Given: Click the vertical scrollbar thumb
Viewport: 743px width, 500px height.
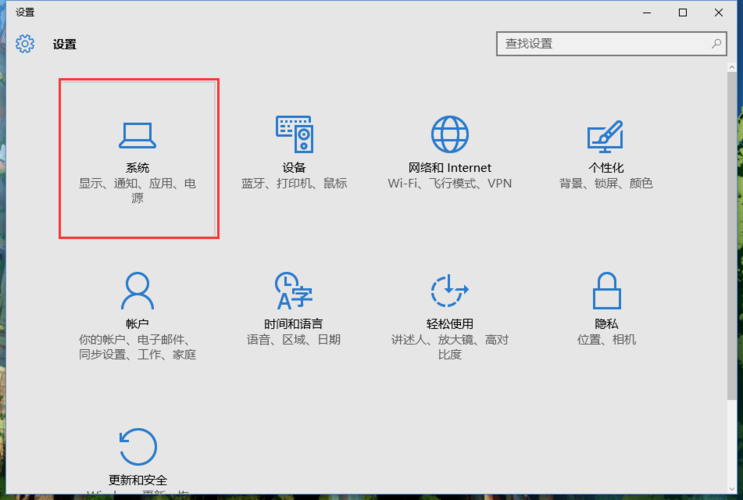Looking at the screenshot, I should click(732, 236).
